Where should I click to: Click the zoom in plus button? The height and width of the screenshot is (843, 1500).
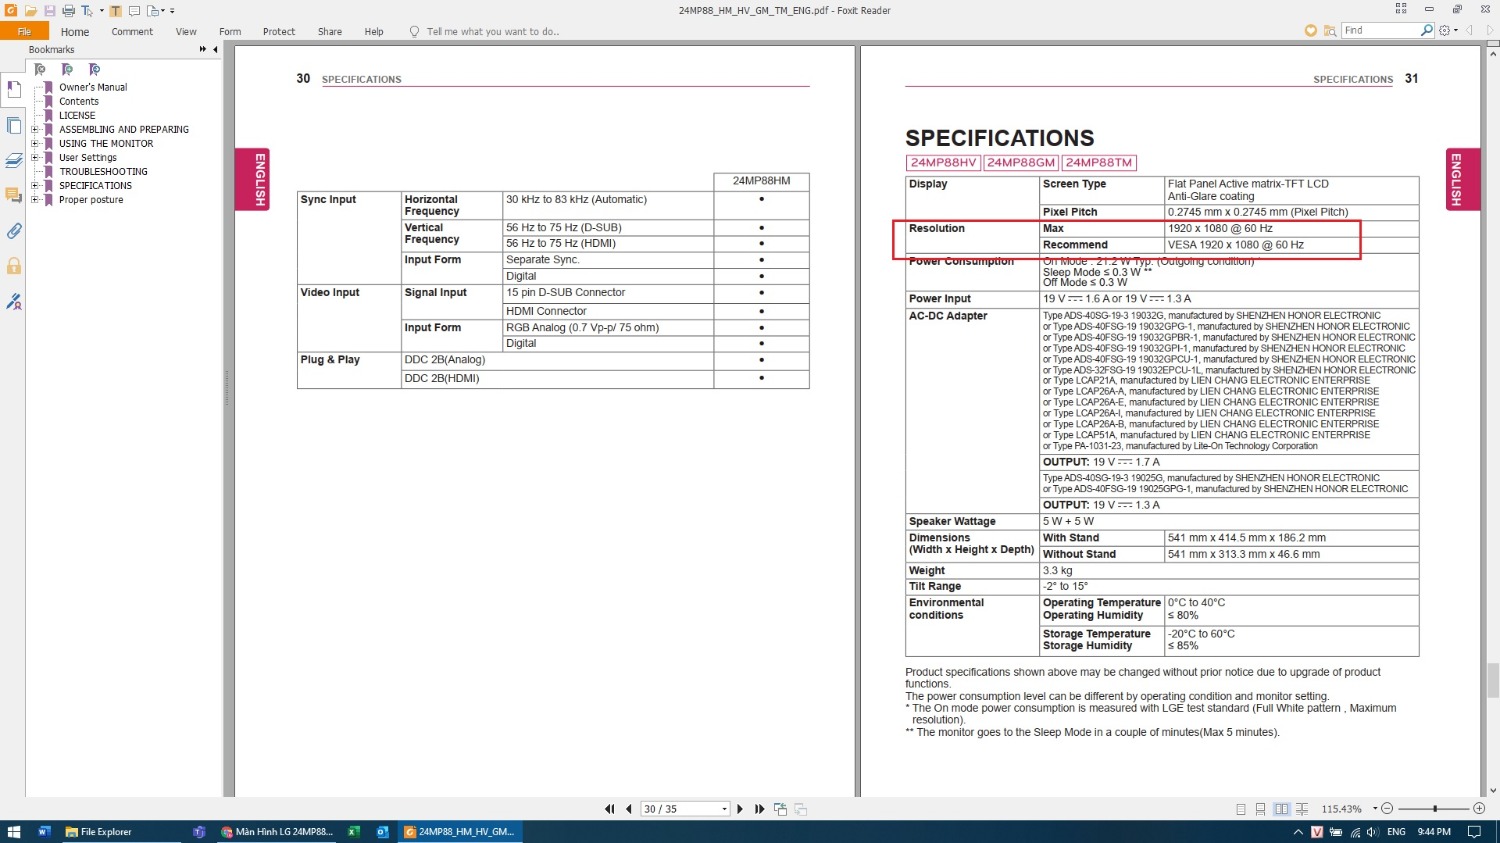[x=1479, y=808]
